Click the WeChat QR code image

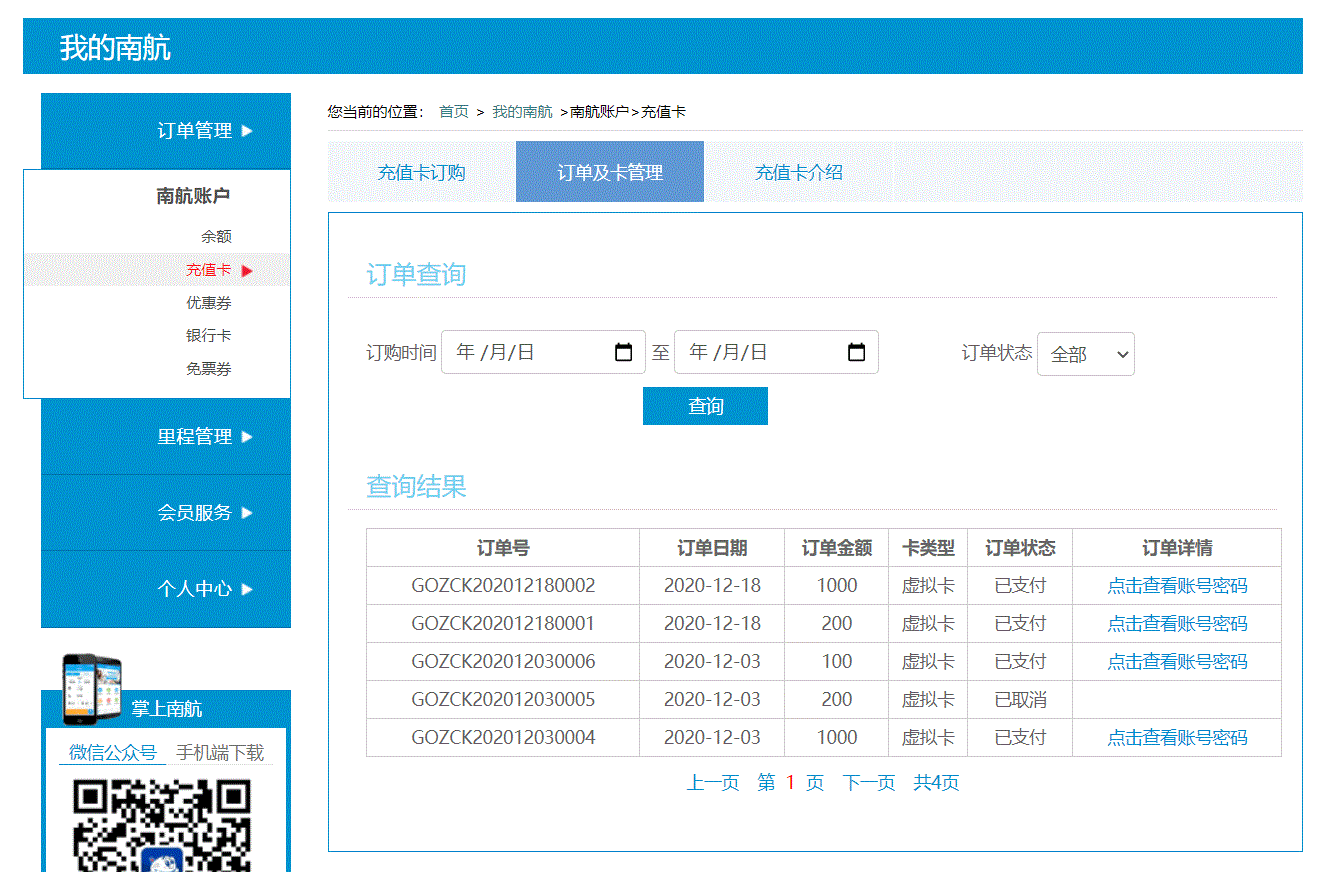[x=162, y=826]
